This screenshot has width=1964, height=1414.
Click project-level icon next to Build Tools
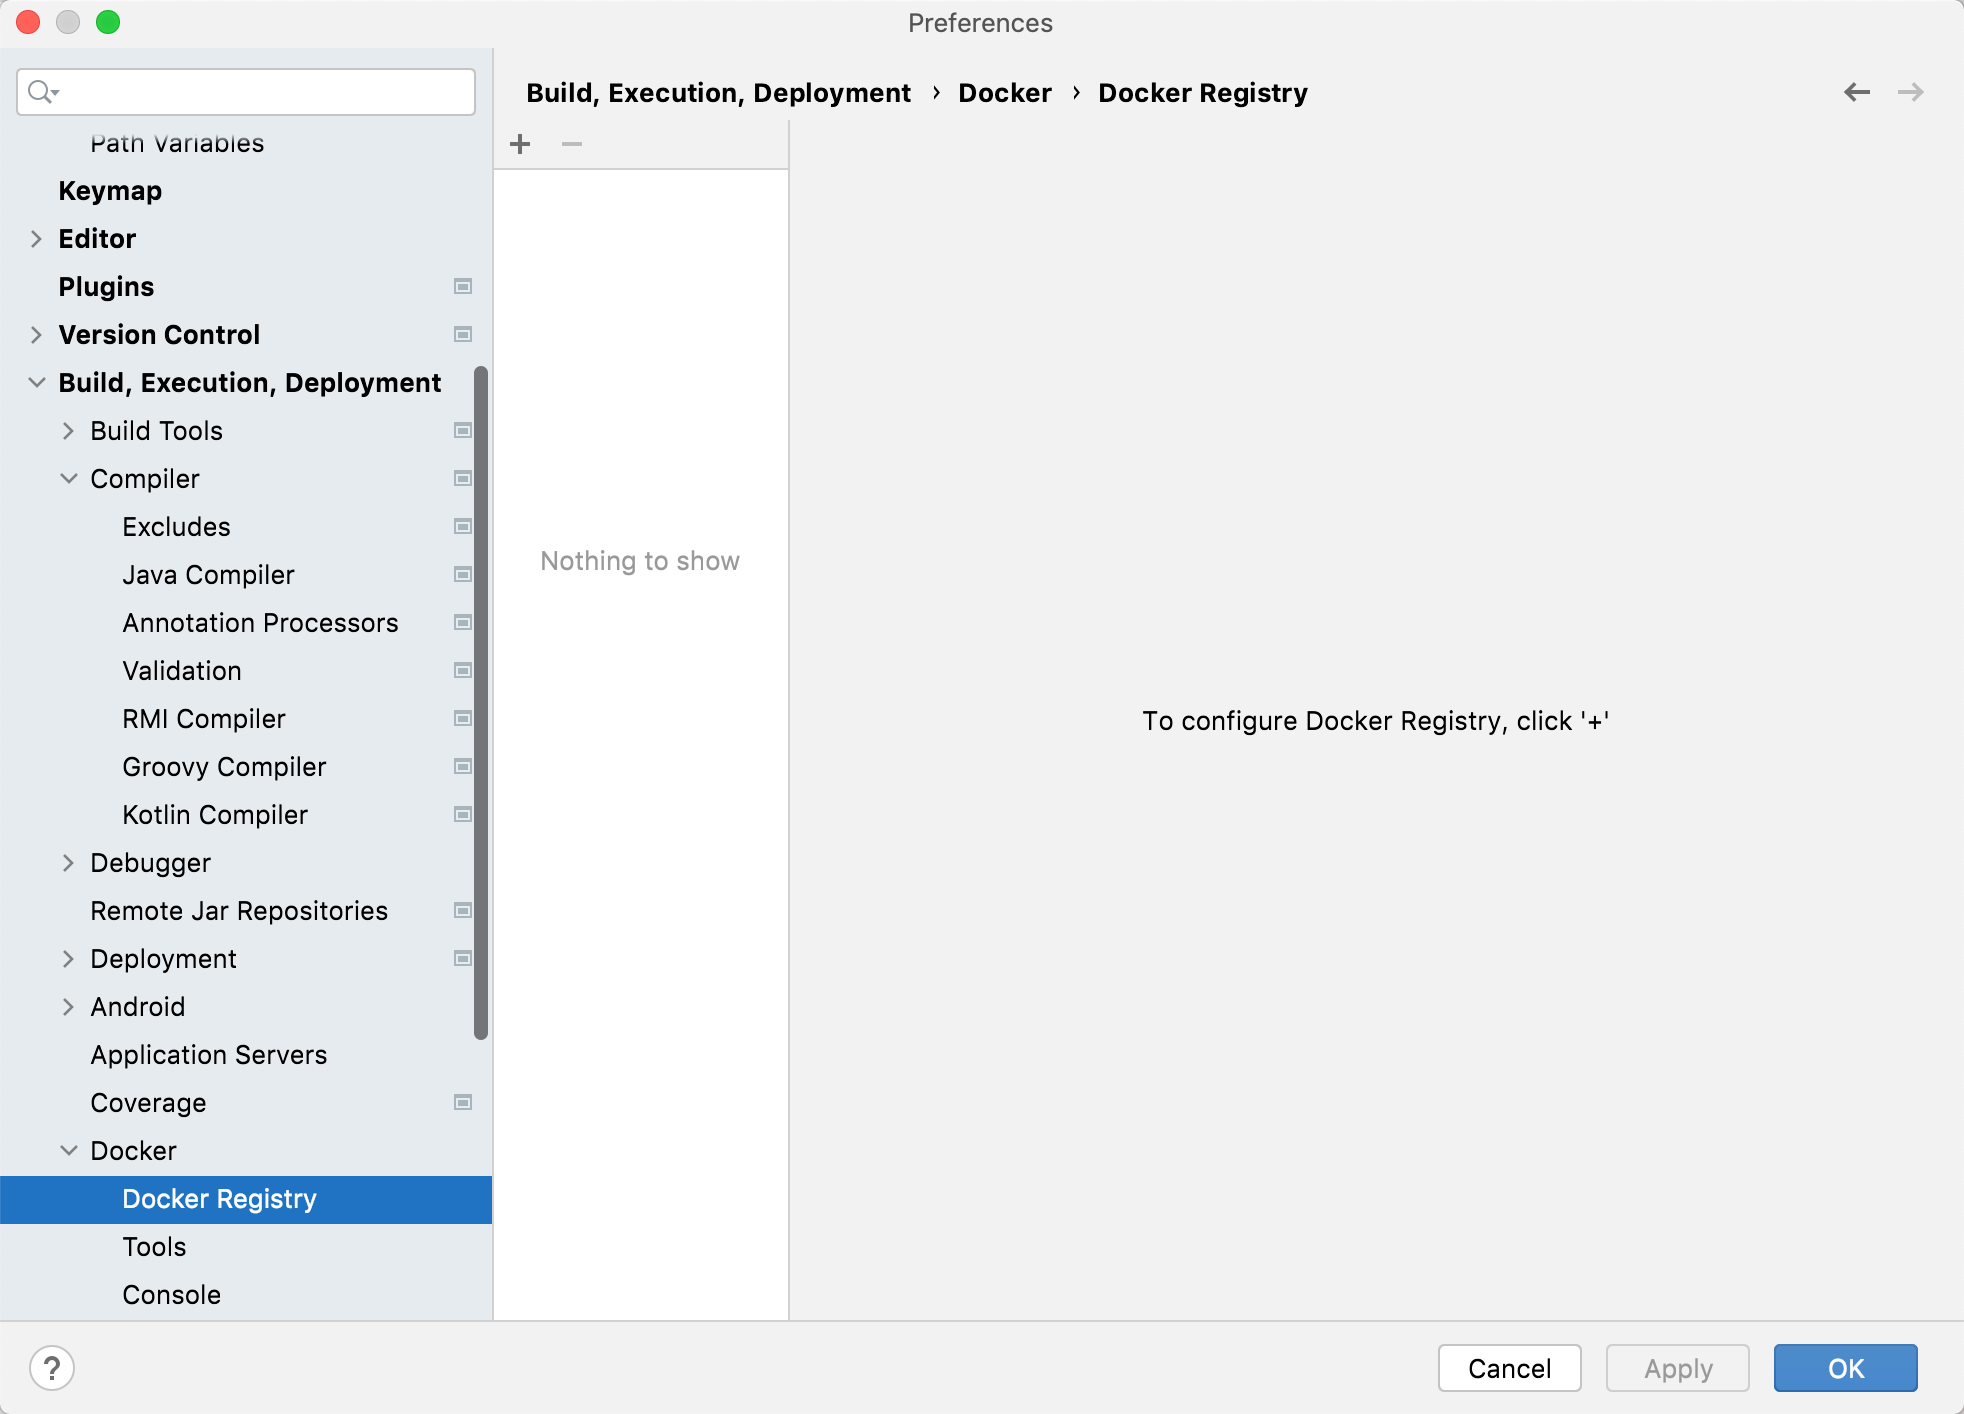pyautogui.click(x=463, y=431)
